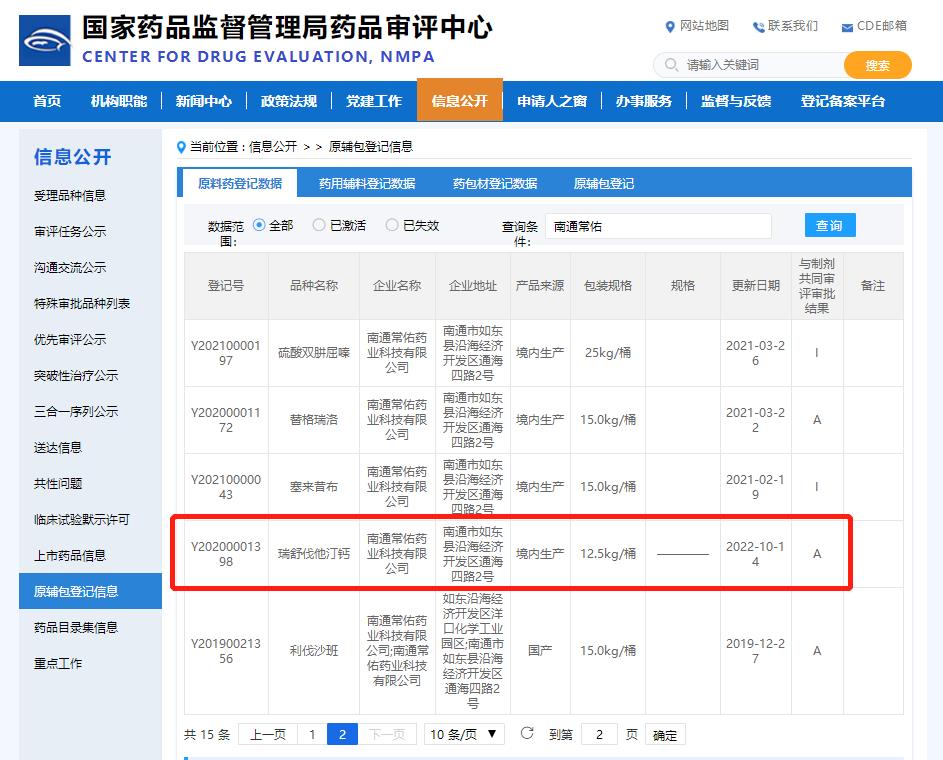This screenshot has width=943, height=760.
Task: Click the blue 查询 button
Action: [829, 225]
